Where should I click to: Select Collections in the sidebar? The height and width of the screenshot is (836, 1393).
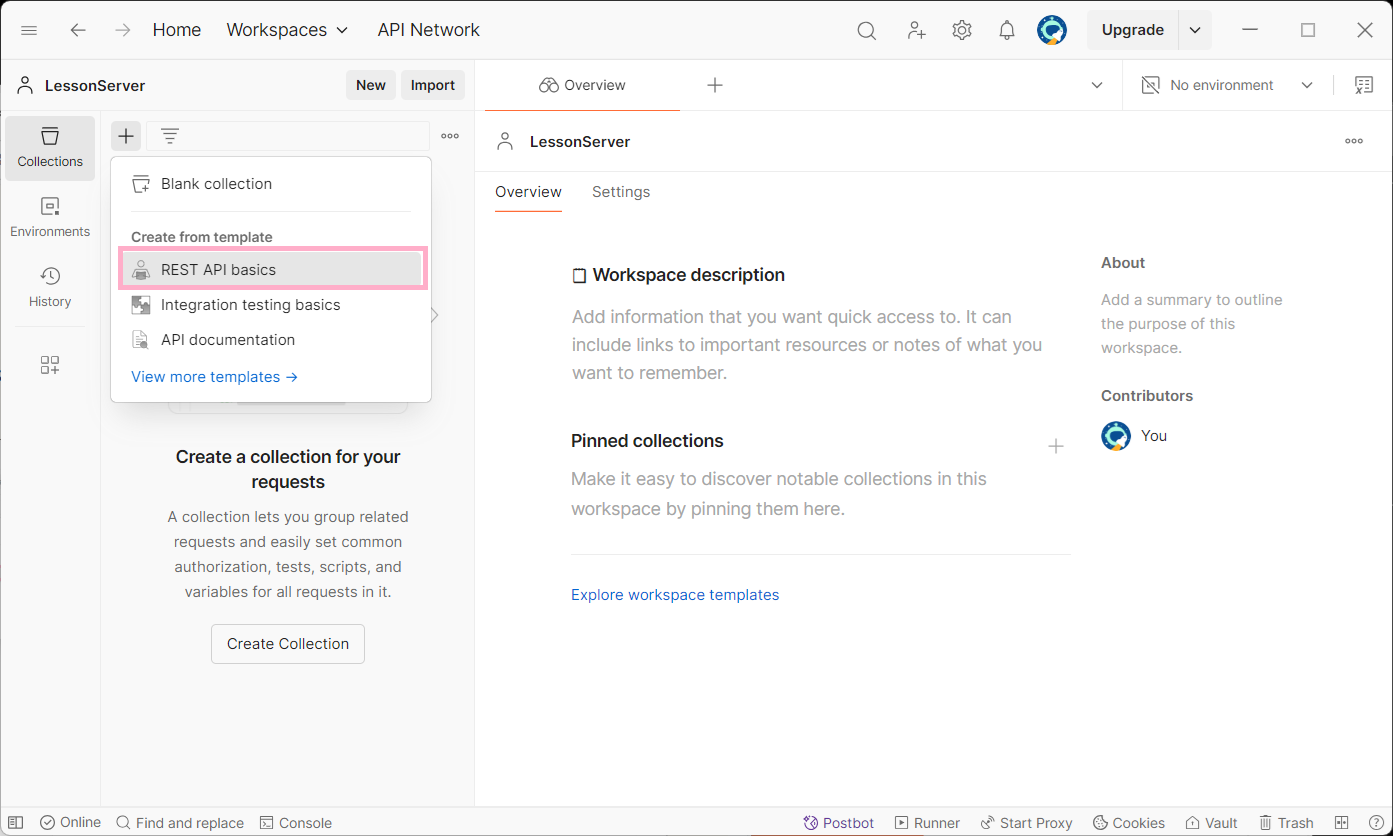[x=50, y=148]
